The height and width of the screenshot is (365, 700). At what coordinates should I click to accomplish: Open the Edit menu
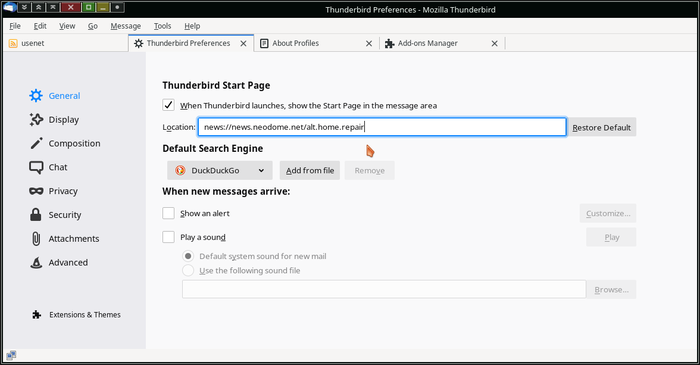40,26
